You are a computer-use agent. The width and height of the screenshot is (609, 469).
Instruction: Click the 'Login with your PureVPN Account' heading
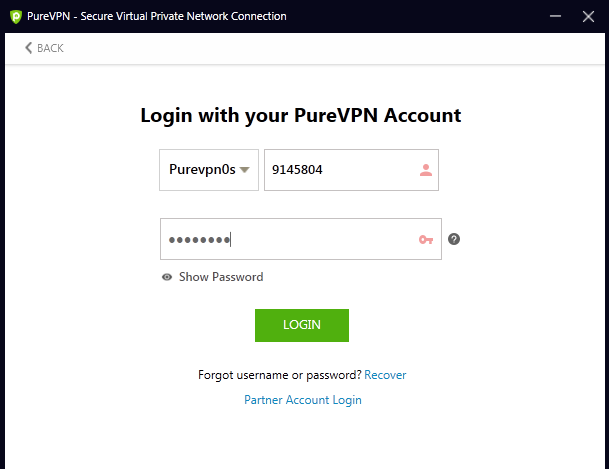click(301, 115)
